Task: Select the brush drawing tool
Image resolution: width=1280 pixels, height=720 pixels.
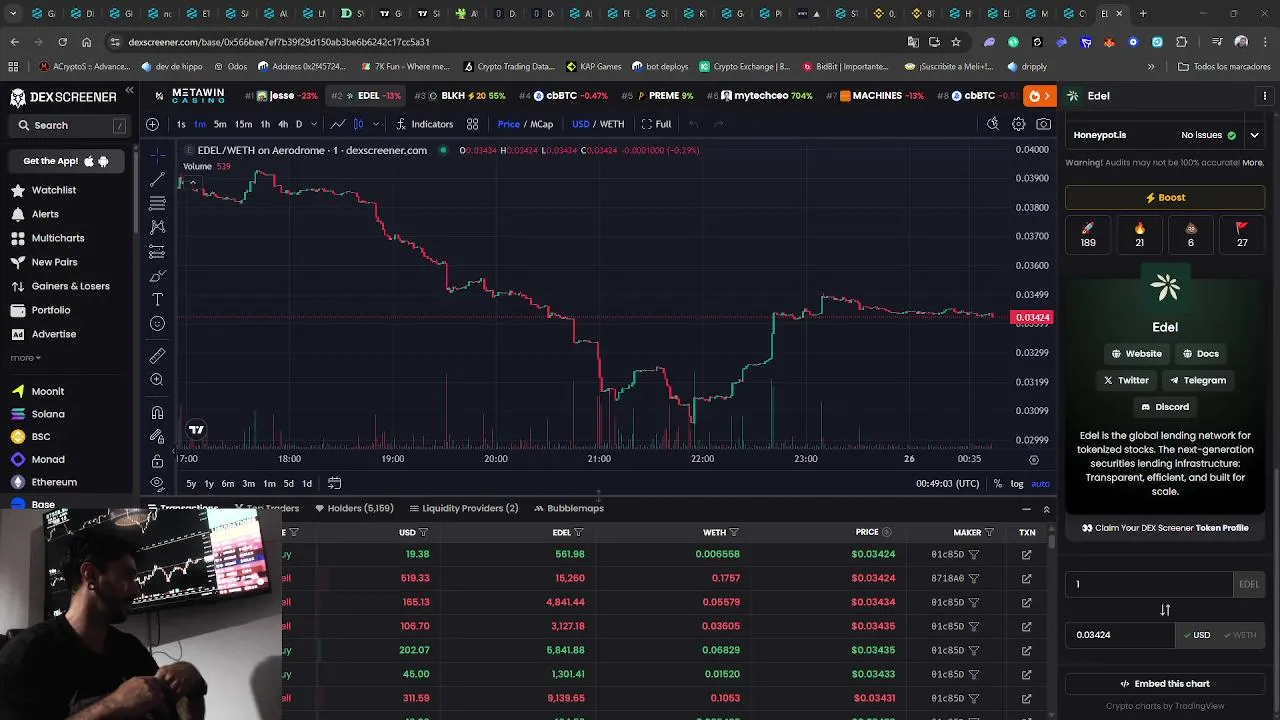Action: [x=157, y=276]
